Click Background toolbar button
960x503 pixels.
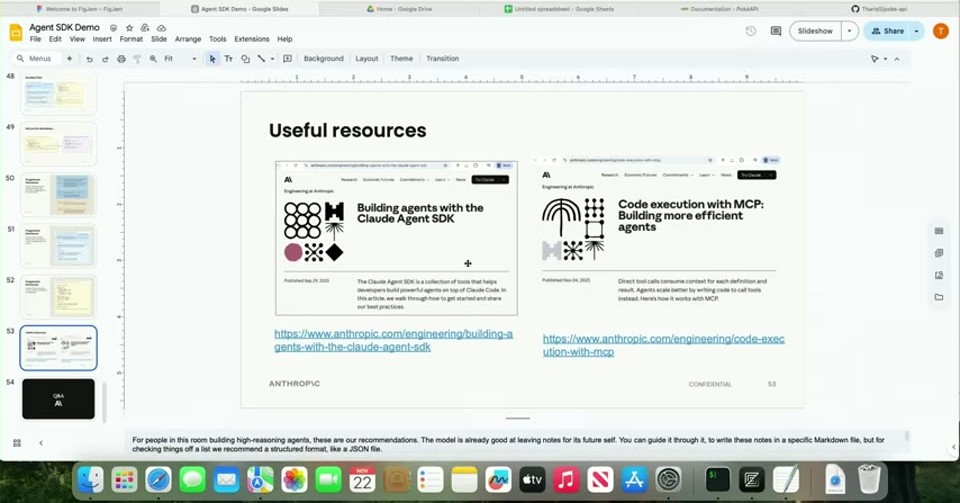click(x=323, y=59)
